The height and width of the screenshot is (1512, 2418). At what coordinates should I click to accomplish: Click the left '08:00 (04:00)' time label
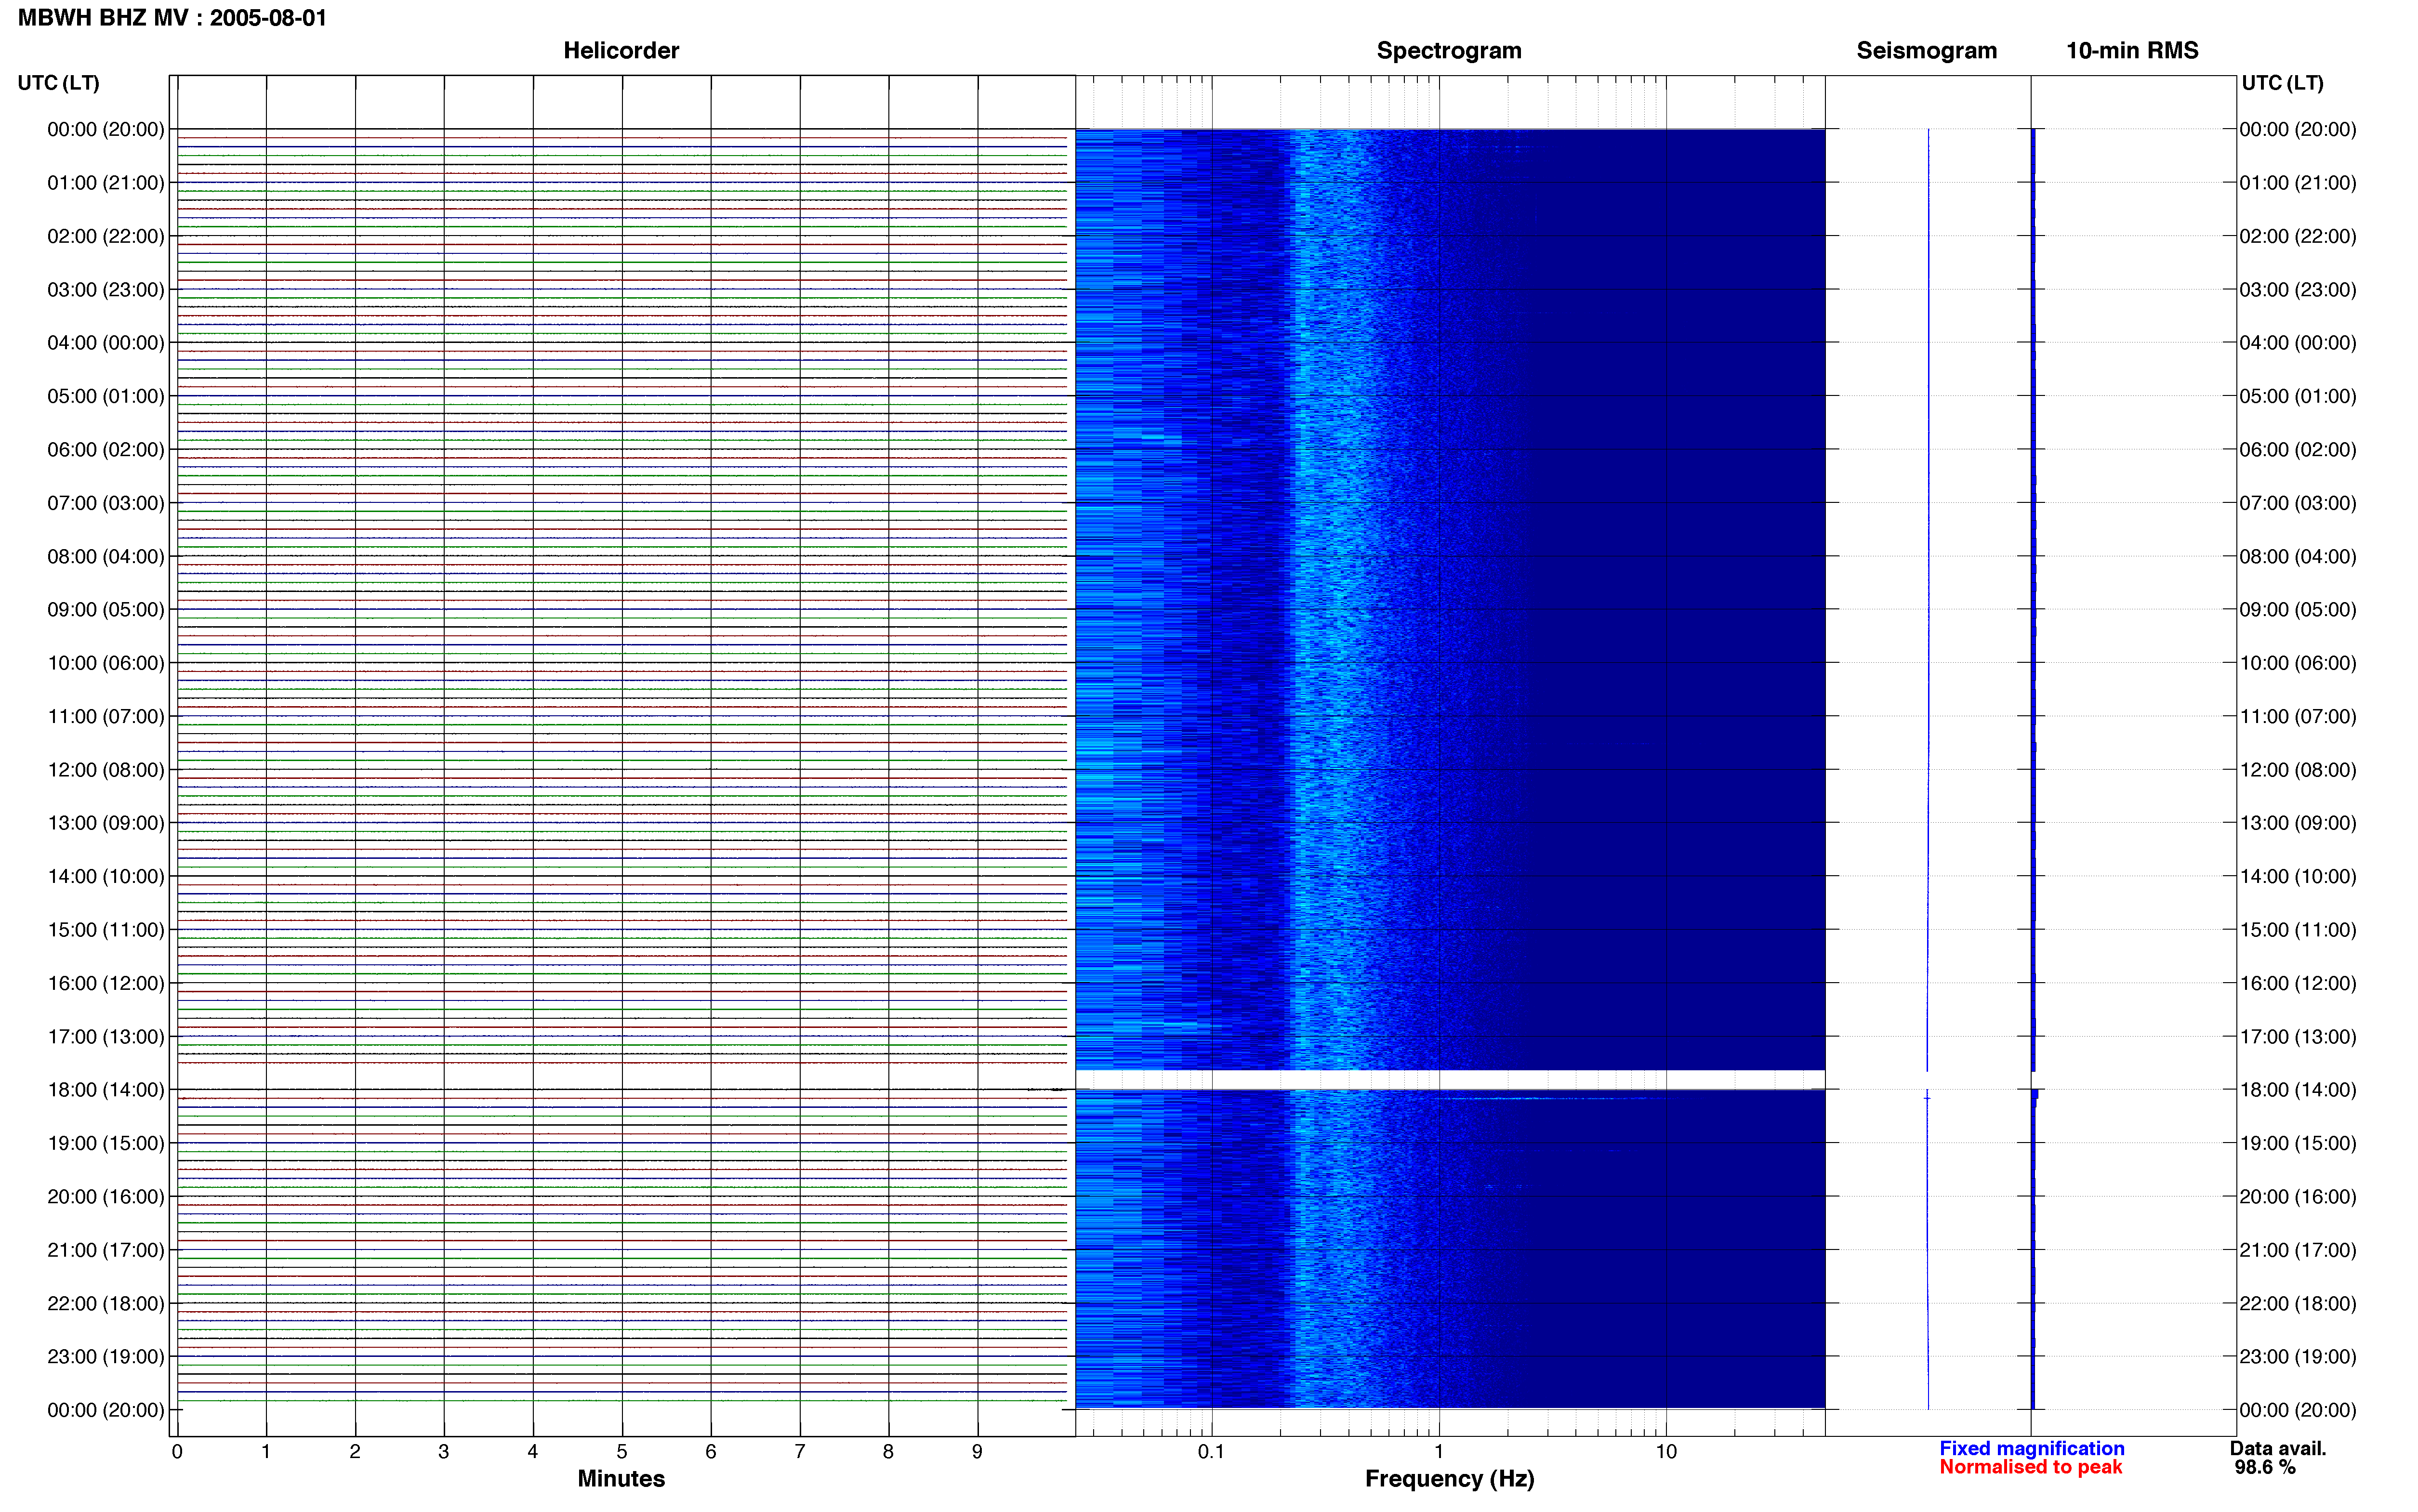coord(106,556)
